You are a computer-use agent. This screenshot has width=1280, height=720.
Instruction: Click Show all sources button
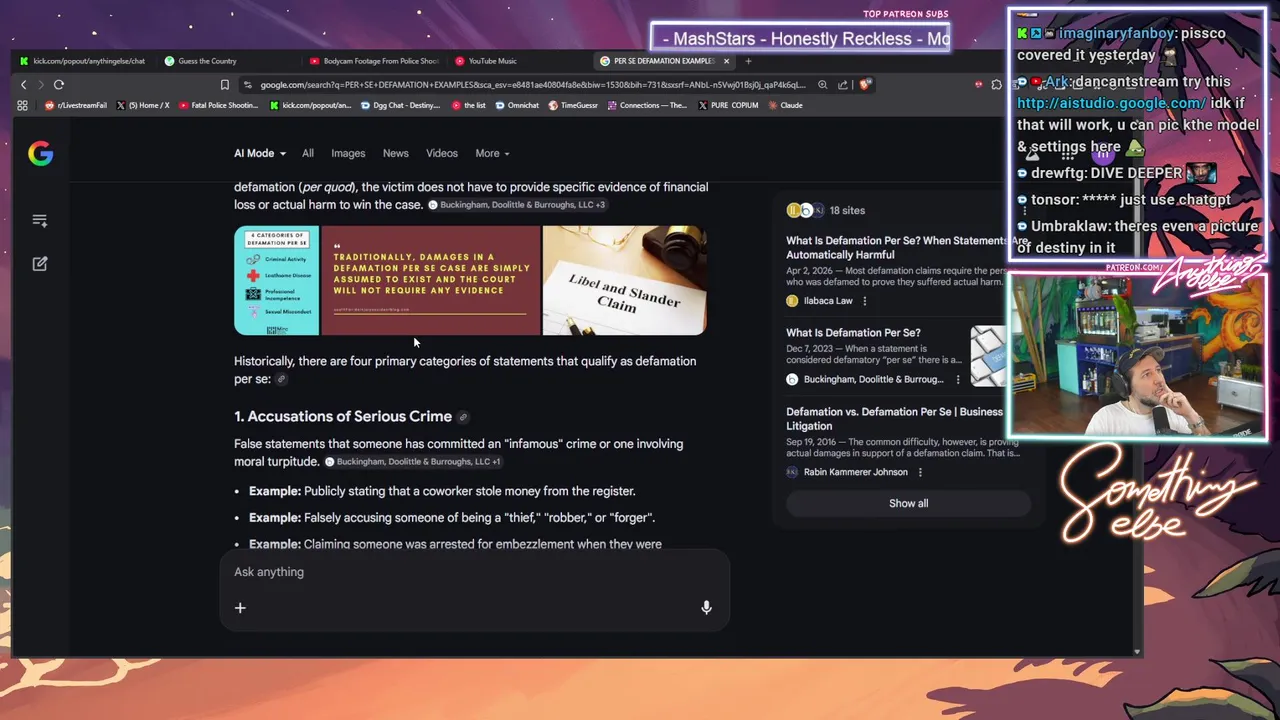pos(908,503)
